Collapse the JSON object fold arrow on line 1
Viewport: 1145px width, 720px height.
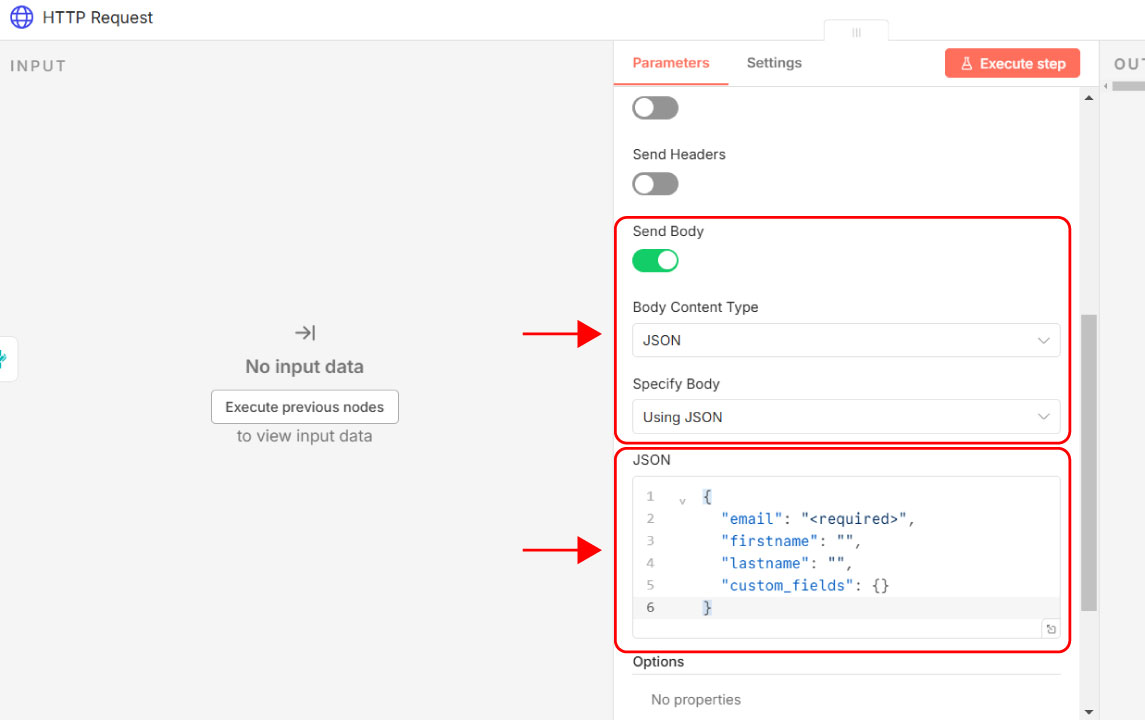click(683, 499)
